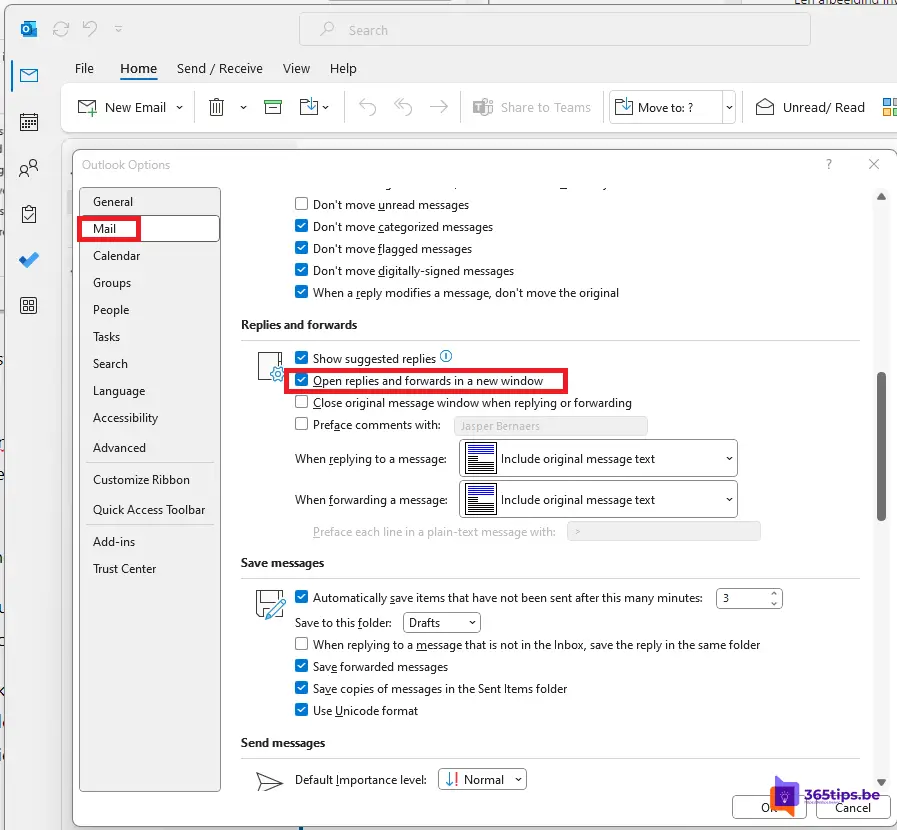Click the Cancel button
Screen dimensions: 897x830
[x=852, y=807]
